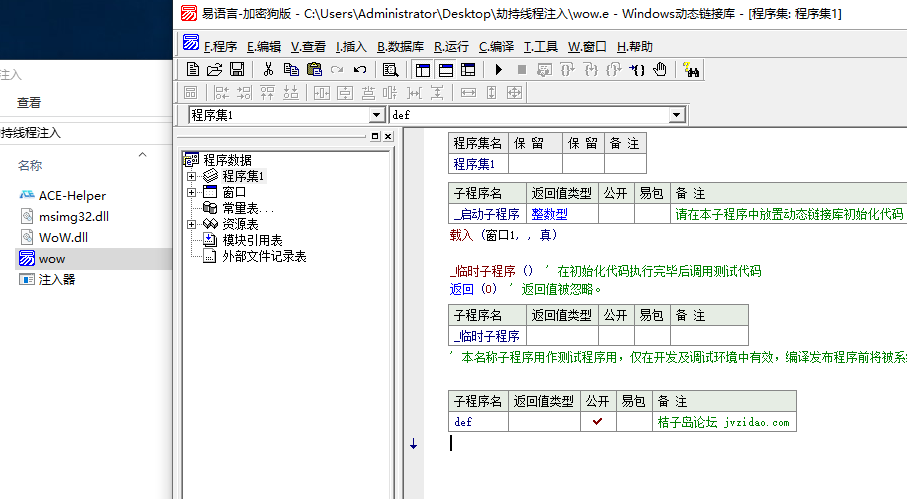Click the 名称 column header
This screenshot has height=499, width=907.
(30, 165)
